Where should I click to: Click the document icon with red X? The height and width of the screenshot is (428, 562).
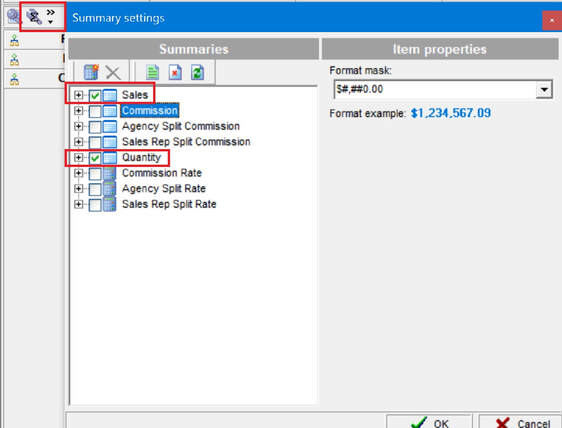point(175,72)
